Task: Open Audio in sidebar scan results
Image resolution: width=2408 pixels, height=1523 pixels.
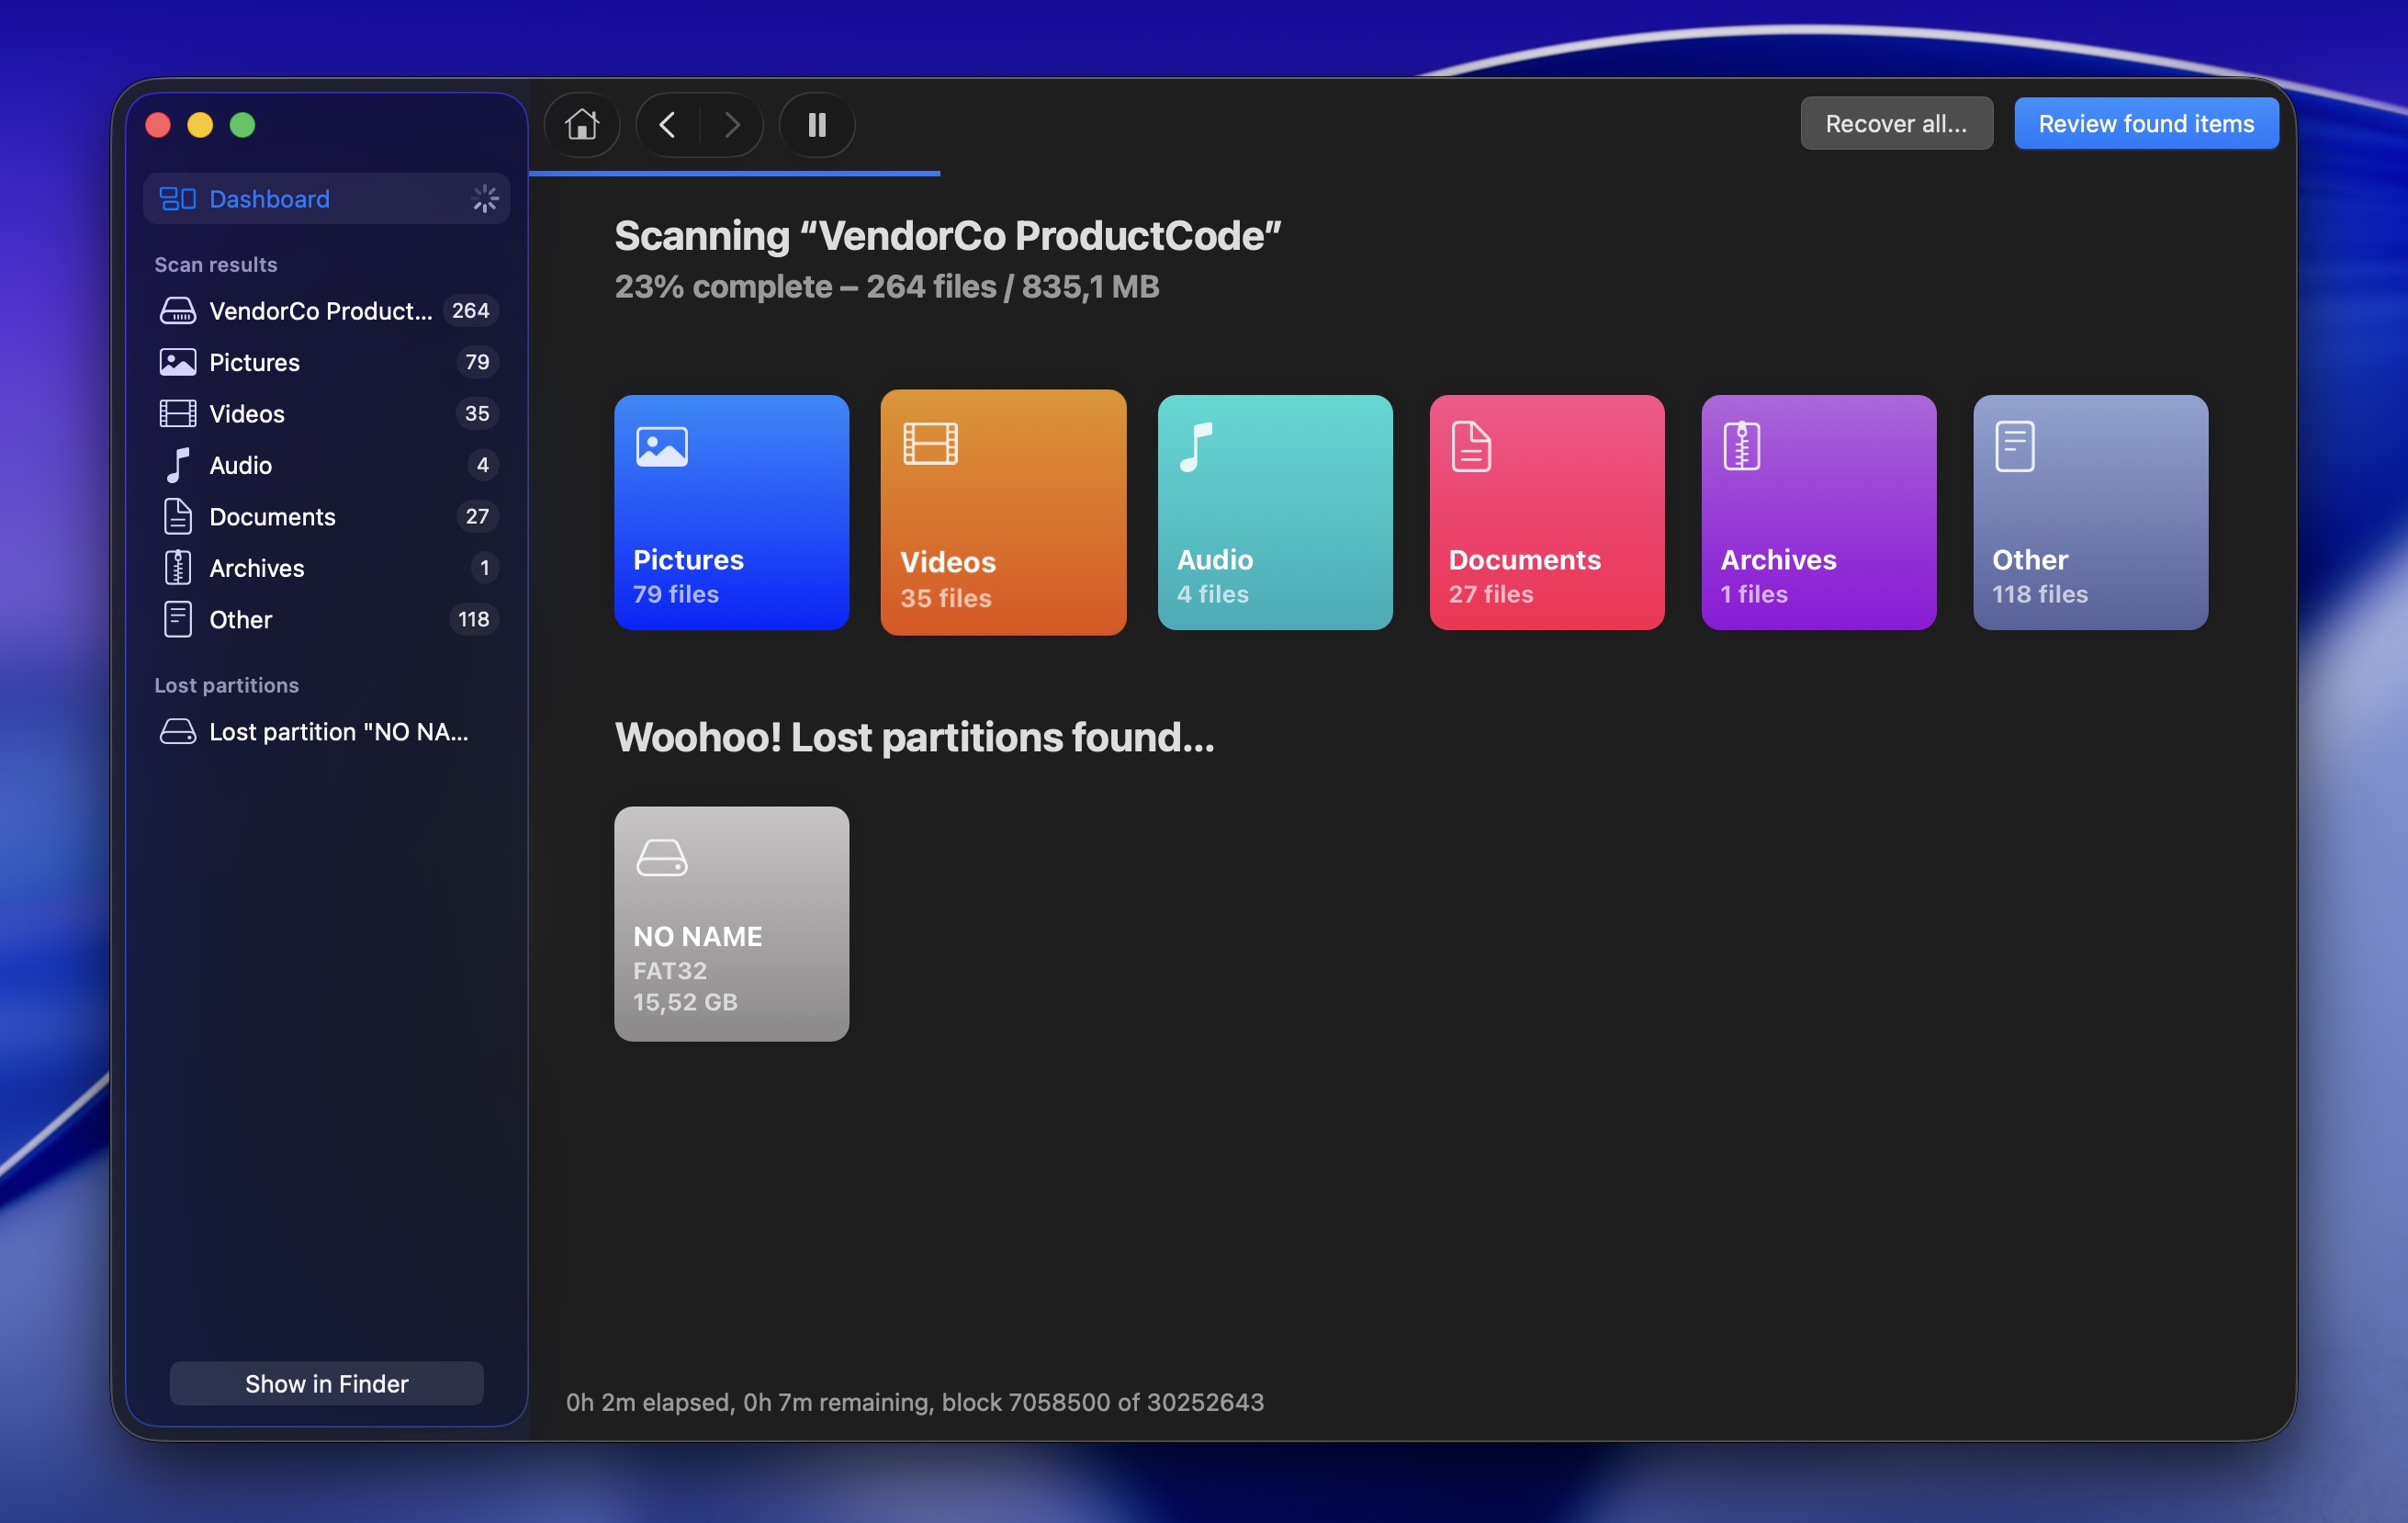Action: pos(326,465)
